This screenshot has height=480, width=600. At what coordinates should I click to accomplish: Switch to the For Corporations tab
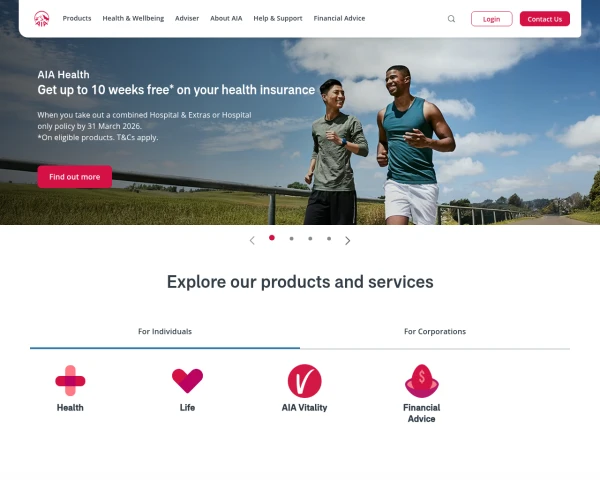(x=435, y=331)
